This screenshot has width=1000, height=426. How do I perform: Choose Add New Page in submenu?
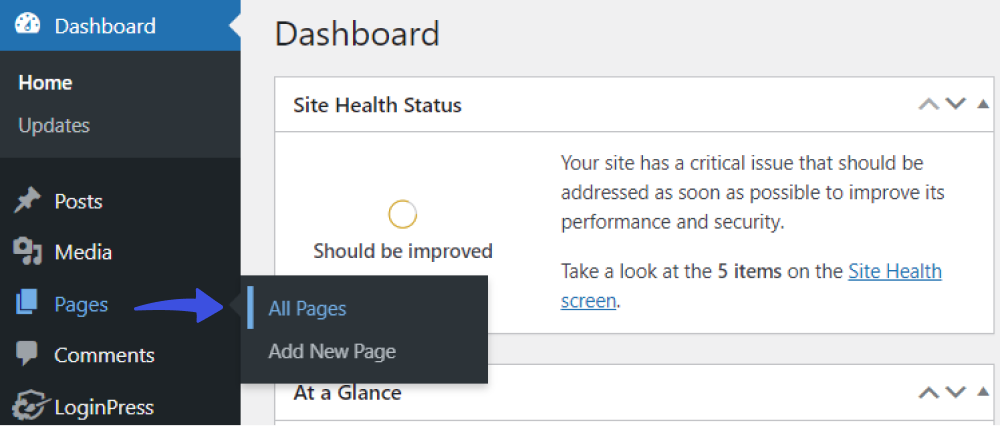(332, 351)
